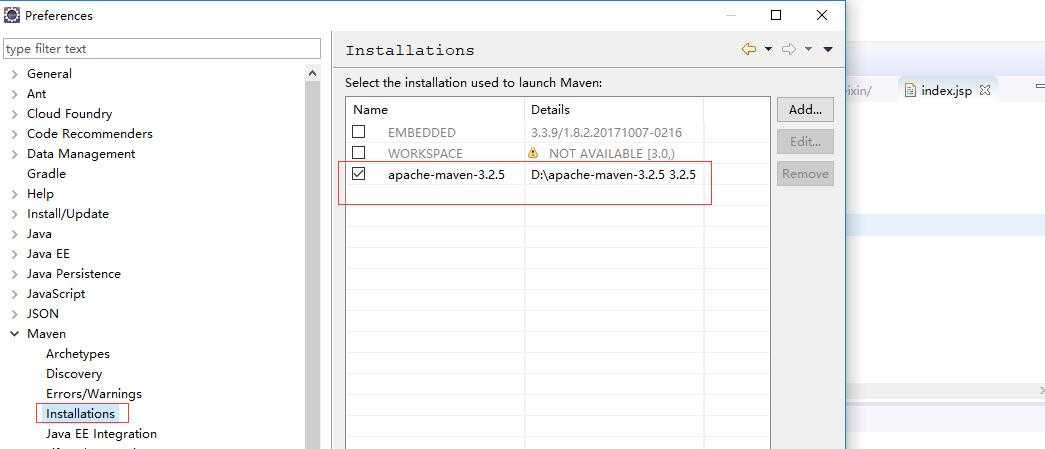Select Java EE Integration under Maven
The image size is (1045, 449).
click(101, 434)
